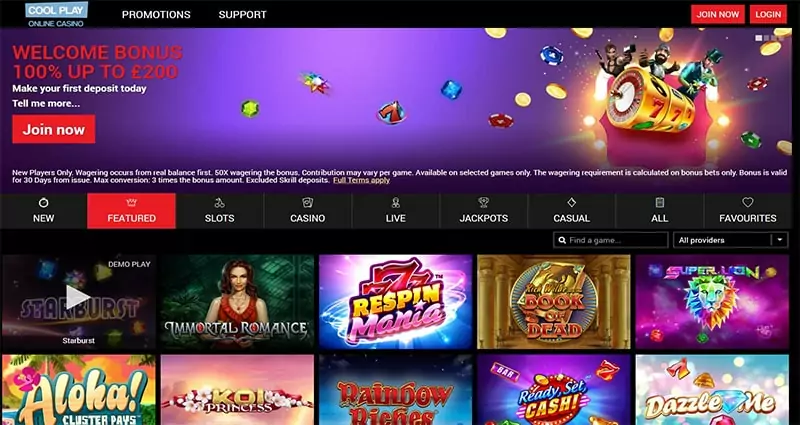This screenshot has height=425, width=800.
Task: Open the Book of Dead game thumbnail
Action: click(x=554, y=302)
